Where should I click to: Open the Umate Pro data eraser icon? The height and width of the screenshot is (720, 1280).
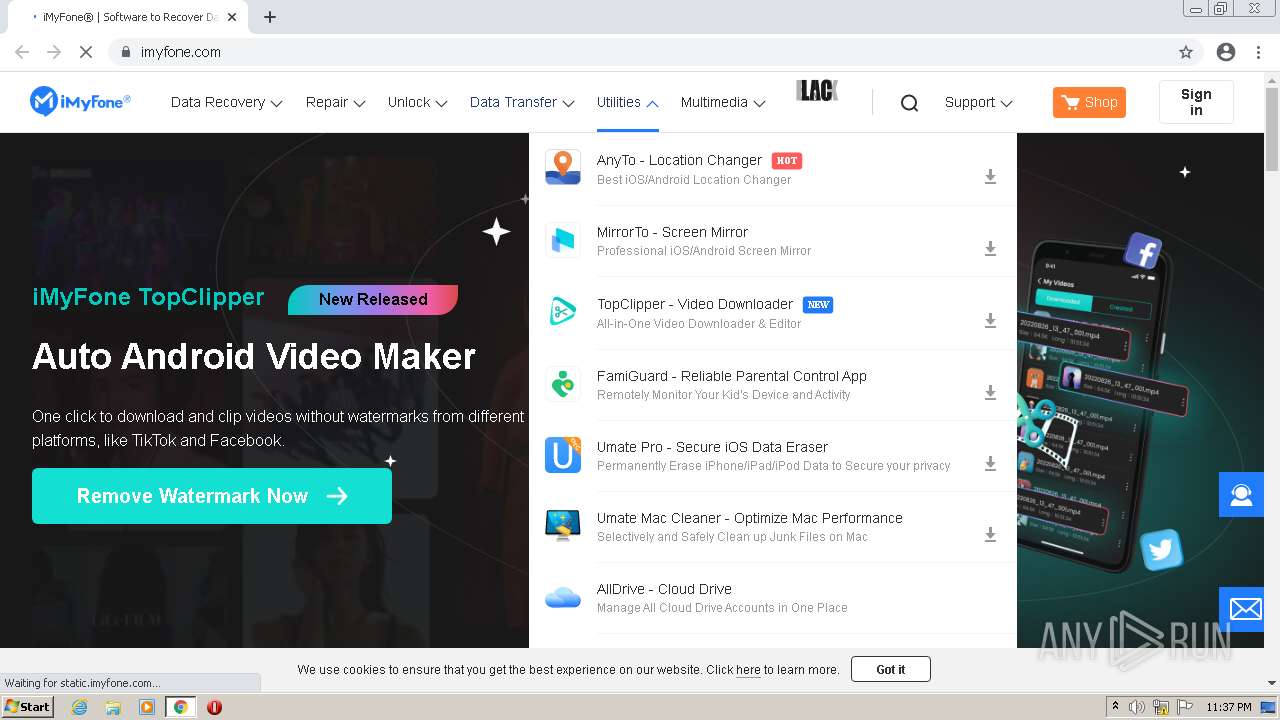coord(563,455)
